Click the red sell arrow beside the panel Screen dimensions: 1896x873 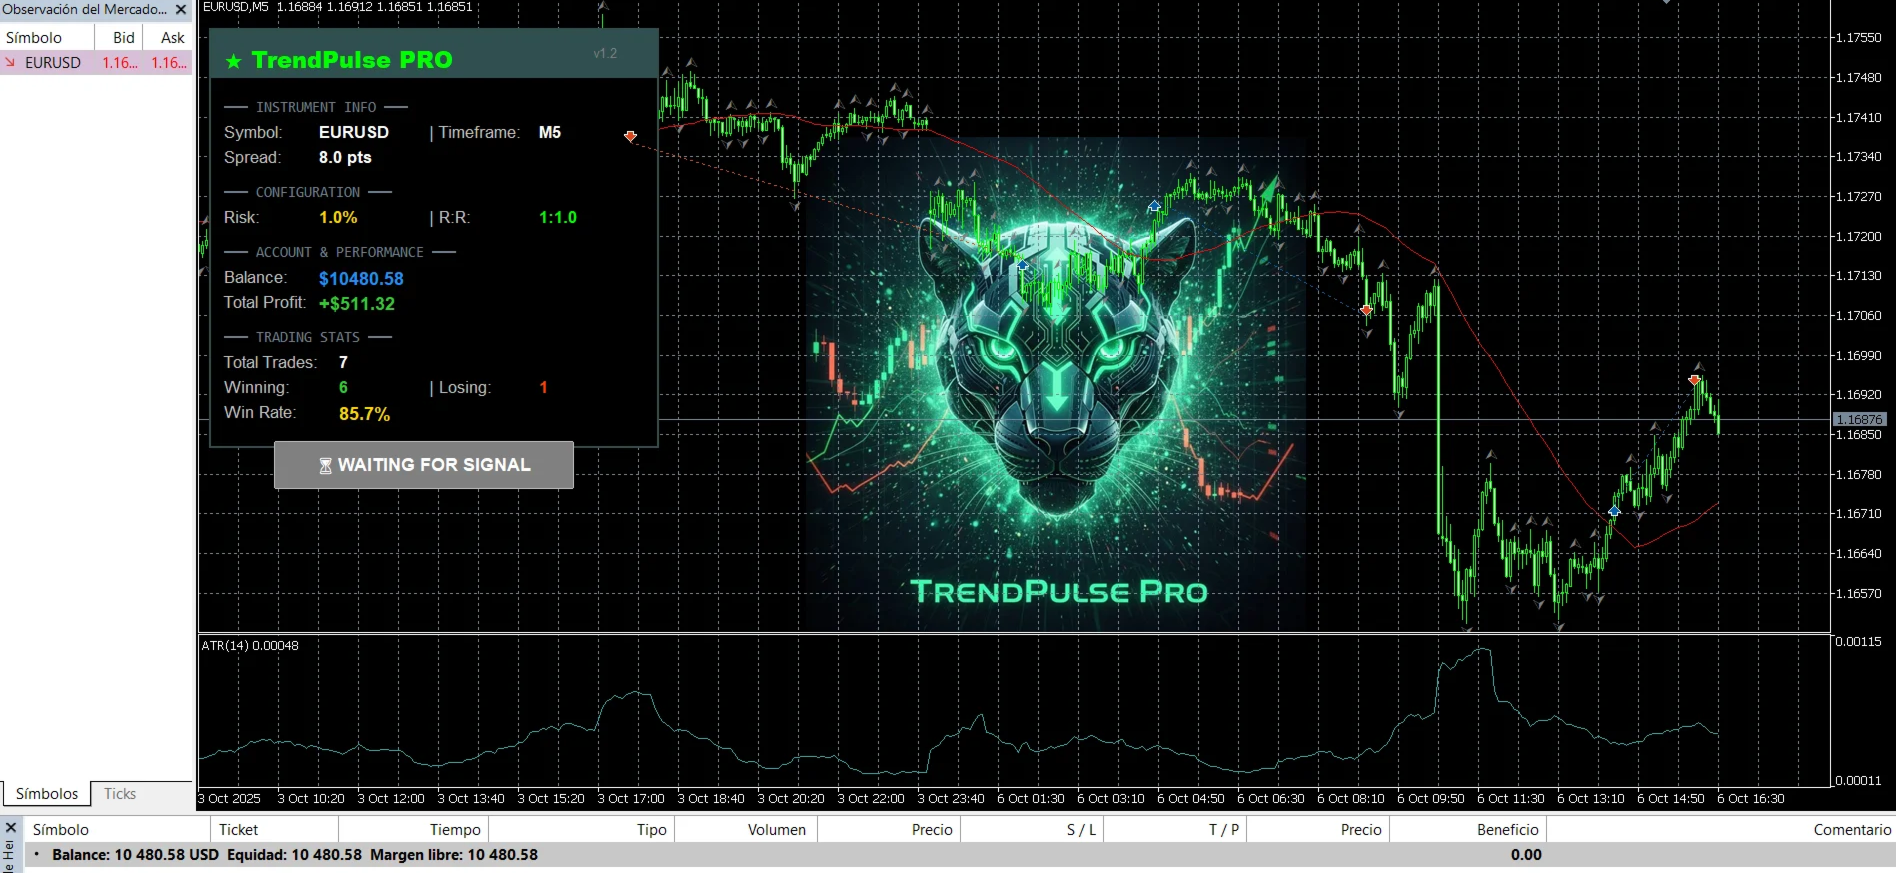[x=630, y=136]
